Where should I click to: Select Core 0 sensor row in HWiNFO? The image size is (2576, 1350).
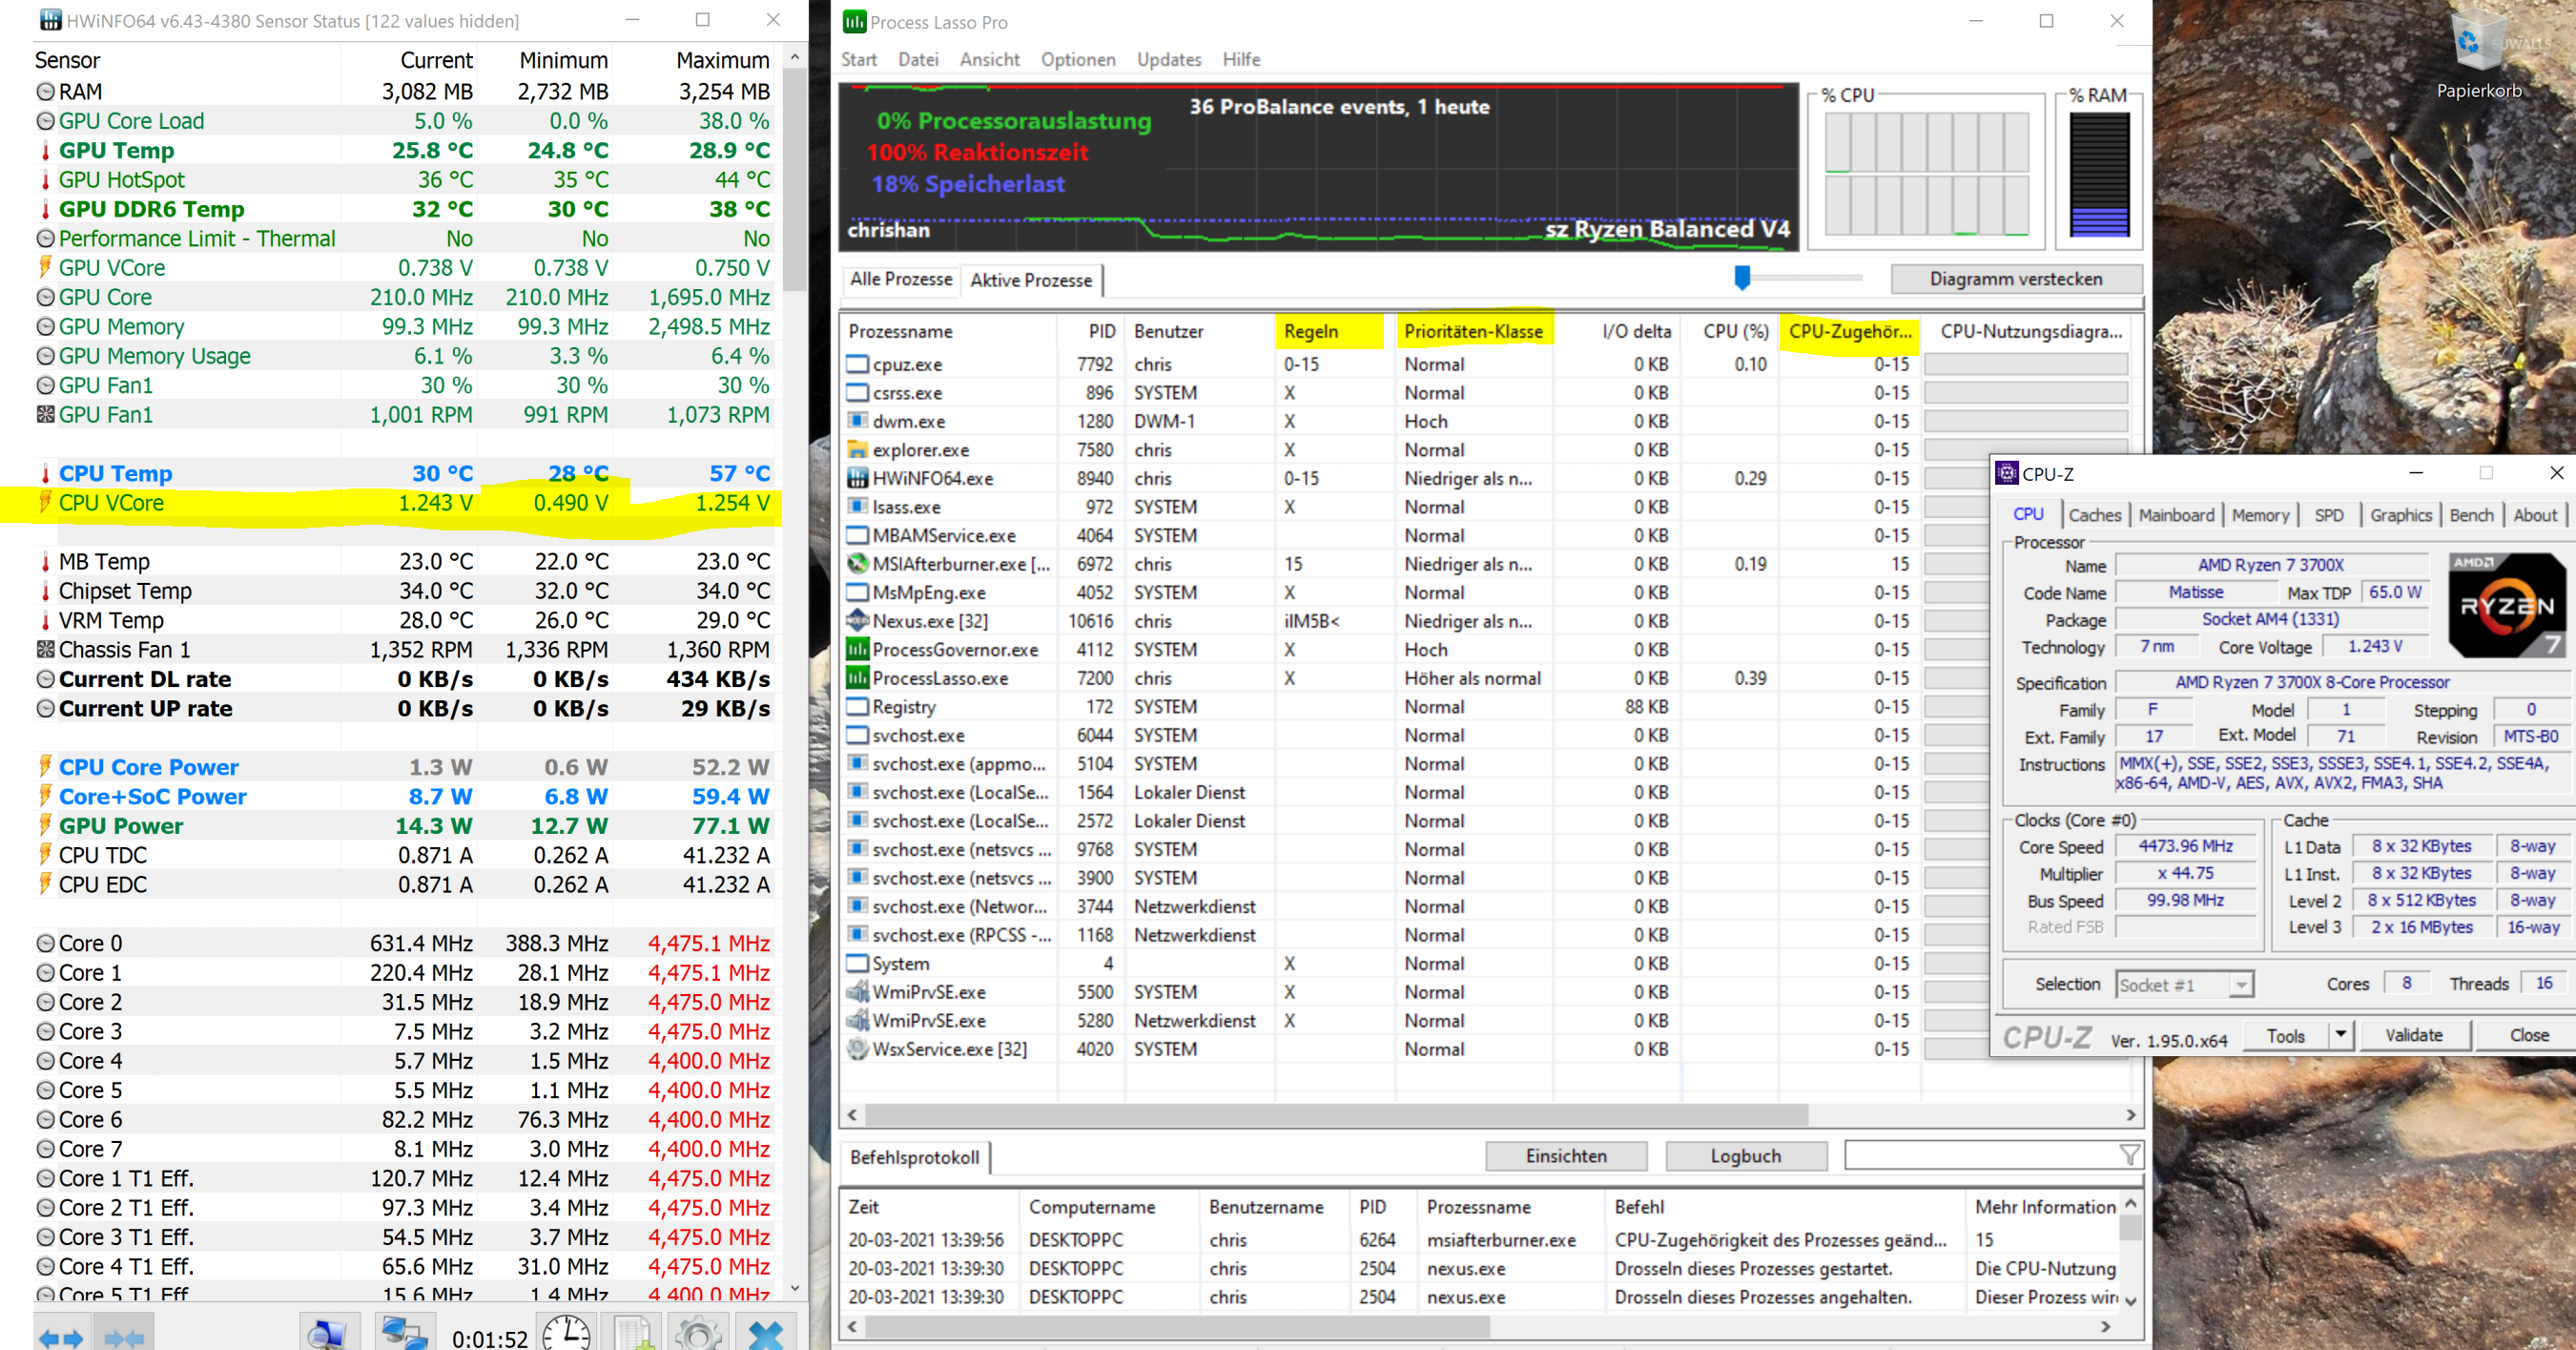coord(405,943)
